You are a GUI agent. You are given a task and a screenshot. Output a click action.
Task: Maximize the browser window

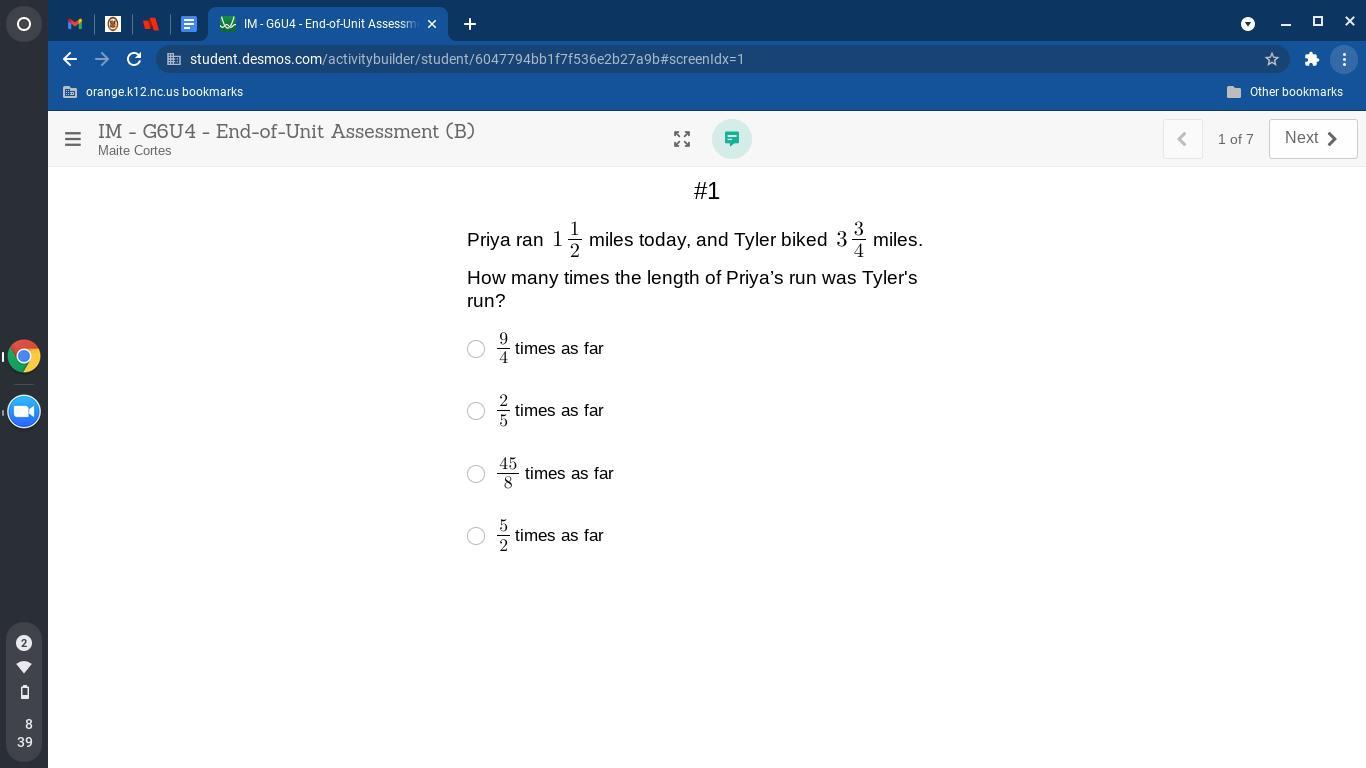[1318, 22]
